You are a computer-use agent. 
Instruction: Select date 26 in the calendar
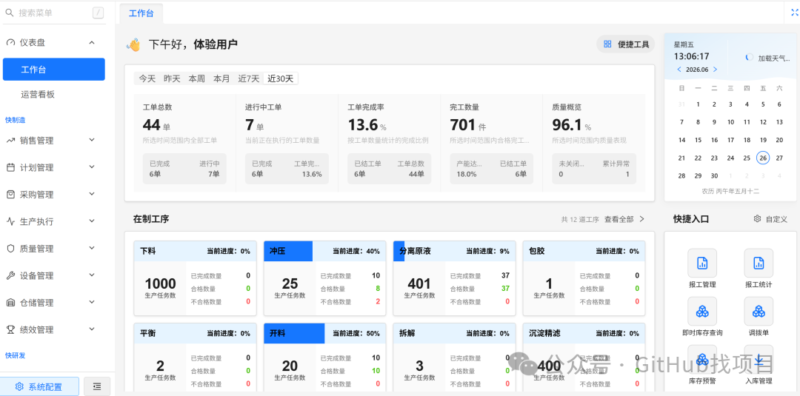[x=763, y=158]
